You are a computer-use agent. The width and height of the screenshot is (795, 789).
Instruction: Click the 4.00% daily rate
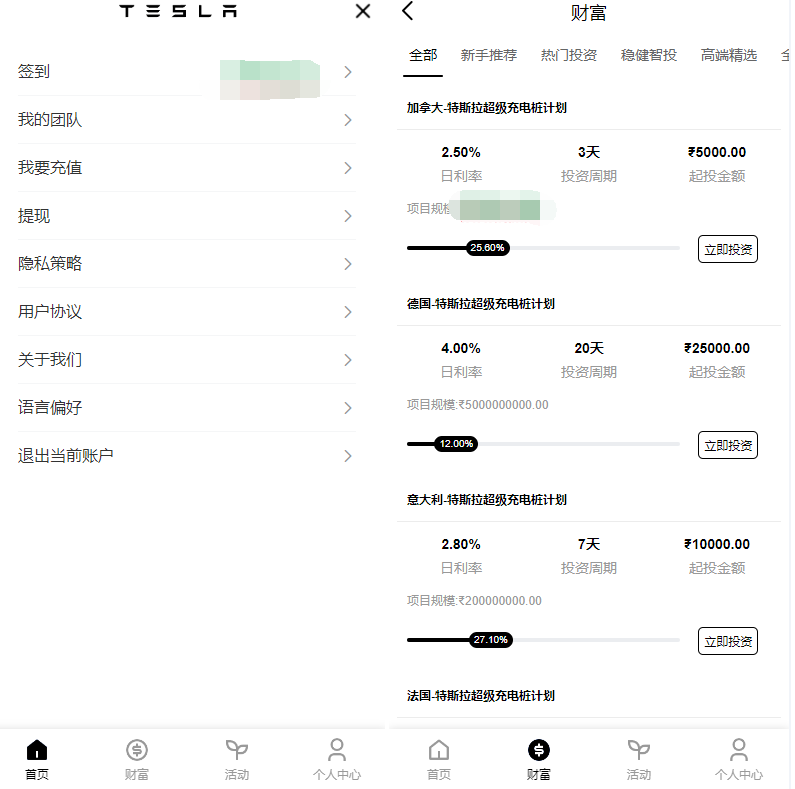(460, 348)
